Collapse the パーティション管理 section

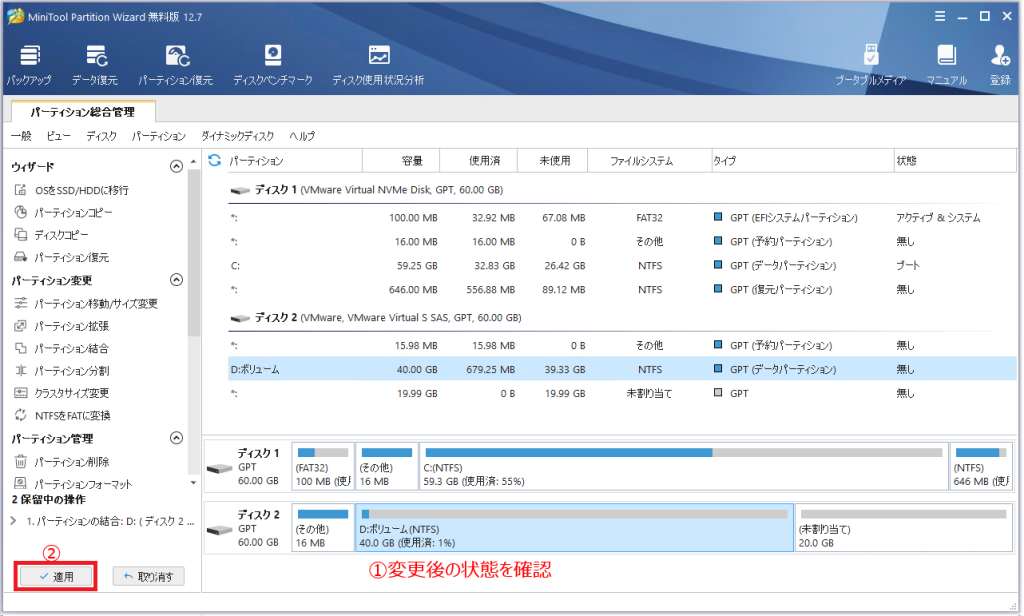(176, 438)
